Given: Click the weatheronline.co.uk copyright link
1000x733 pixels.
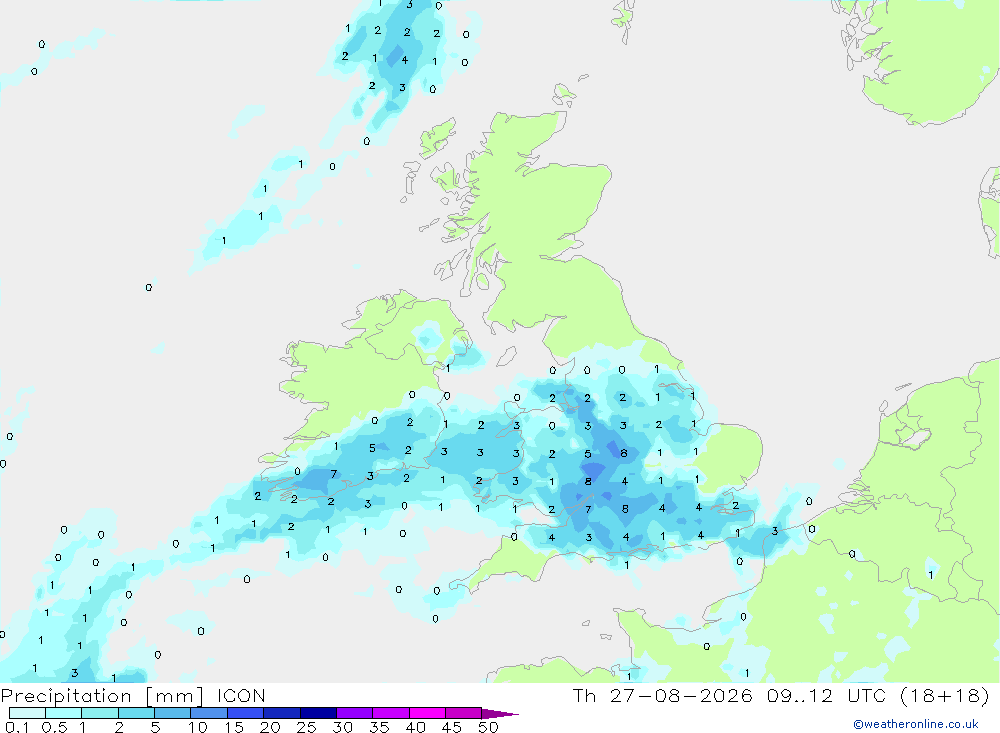Looking at the screenshot, I should tap(916, 724).
